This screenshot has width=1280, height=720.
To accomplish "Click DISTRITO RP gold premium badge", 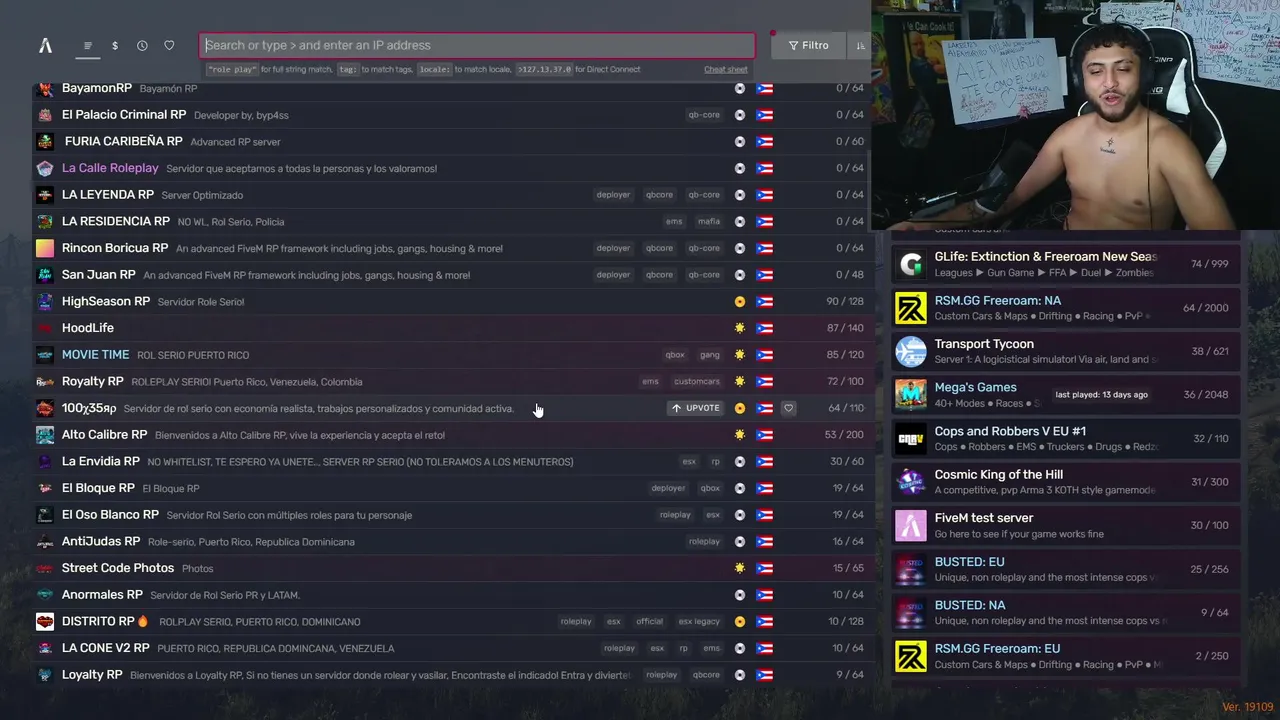I will (x=740, y=621).
